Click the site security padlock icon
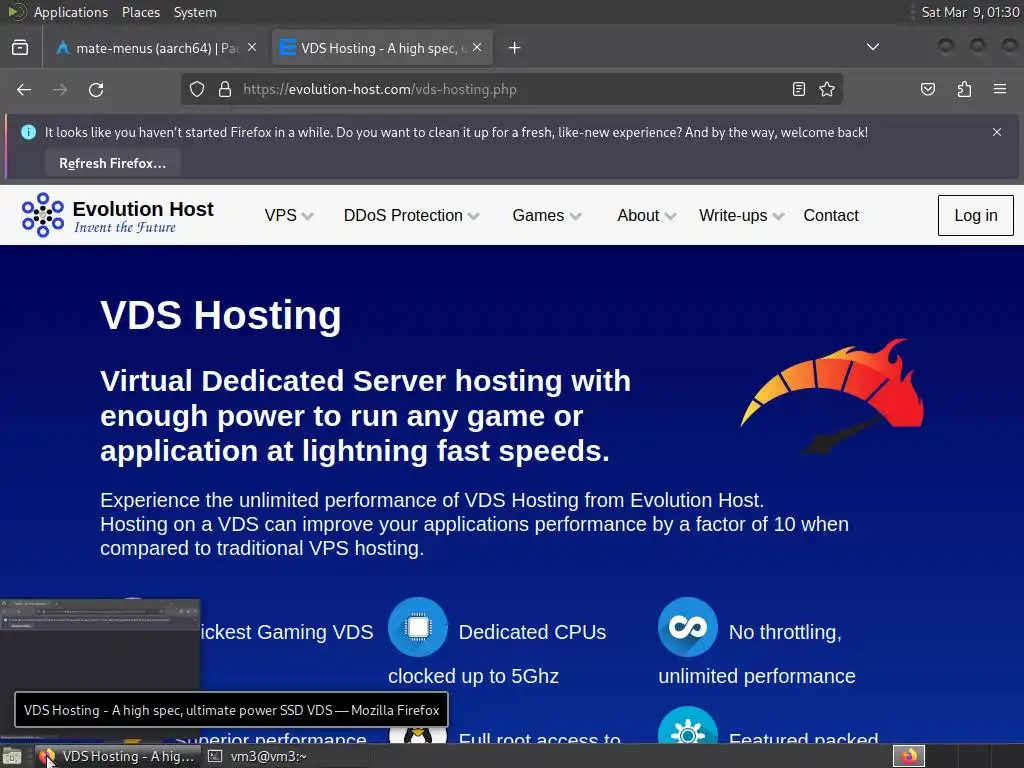The image size is (1024, 768). pos(225,89)
